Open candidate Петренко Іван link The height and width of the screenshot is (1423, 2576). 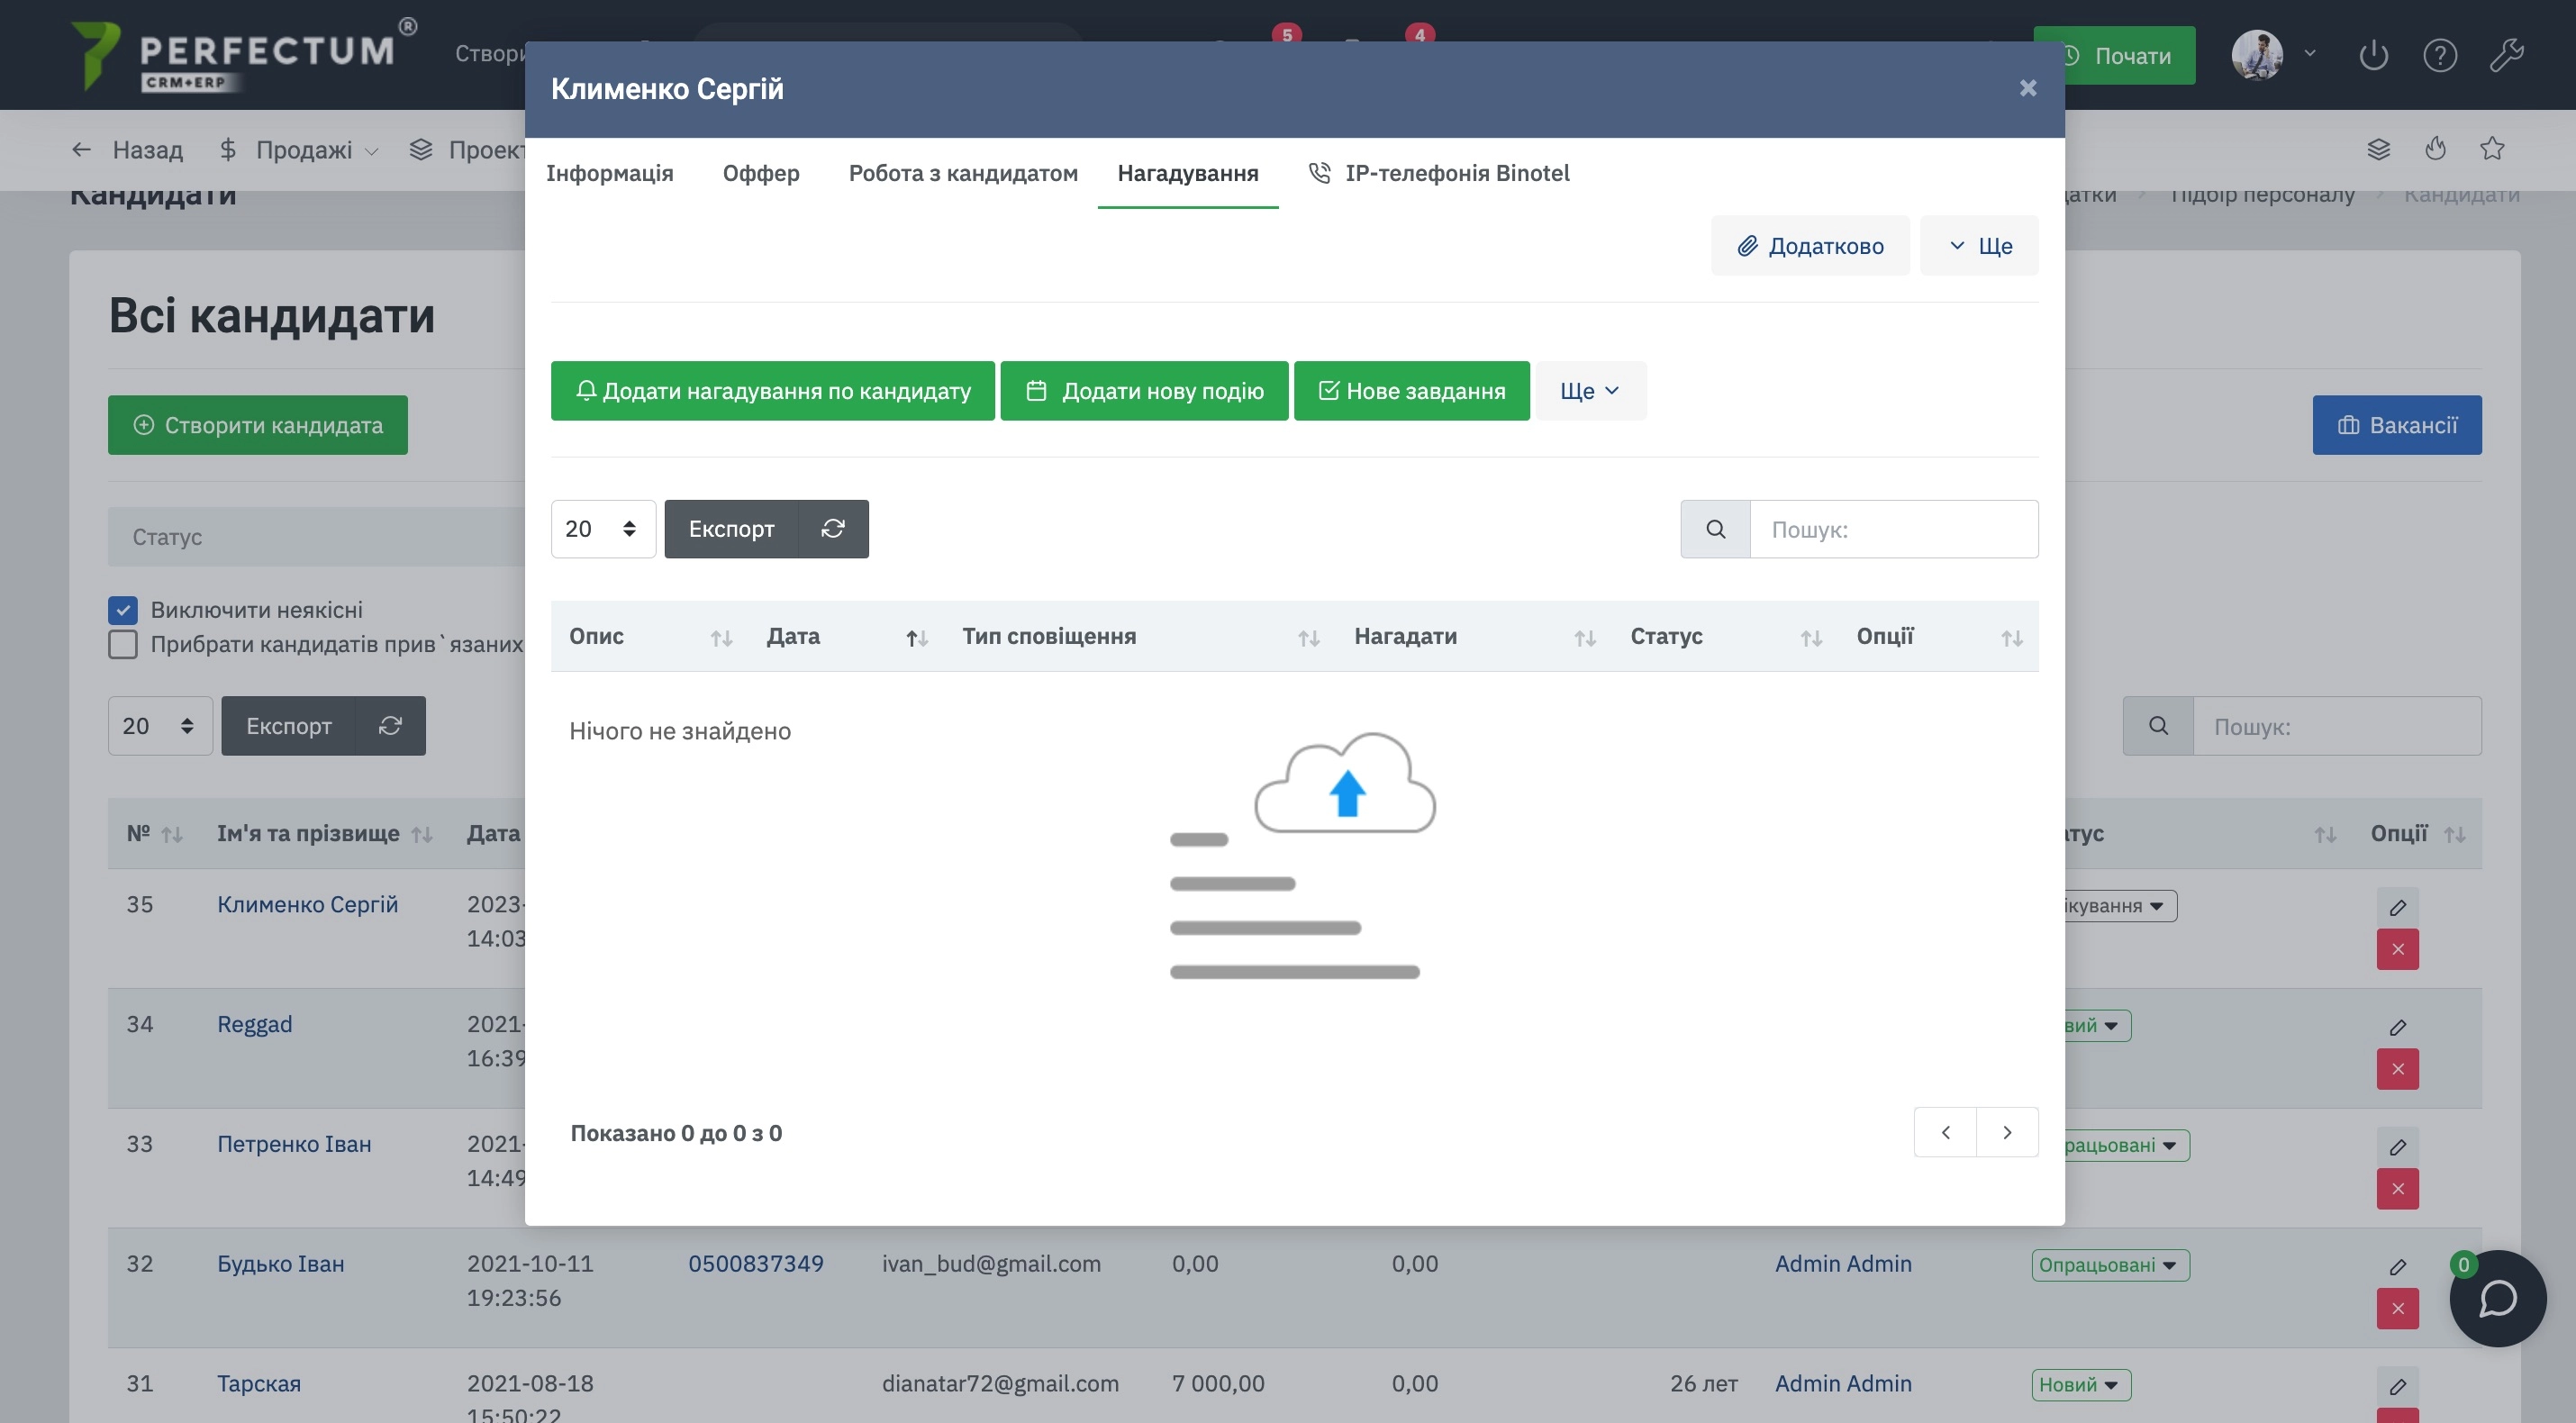coord(294,1144)
